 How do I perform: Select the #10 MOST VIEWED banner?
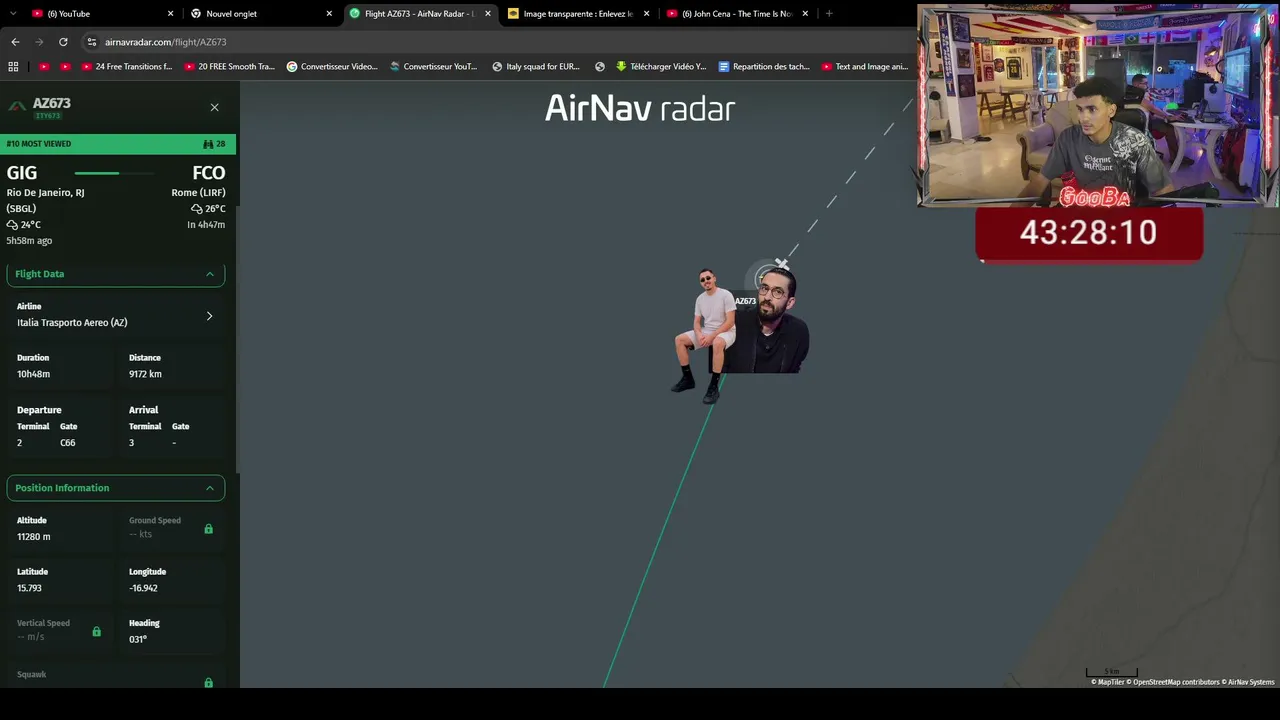(x=118, y=144)
